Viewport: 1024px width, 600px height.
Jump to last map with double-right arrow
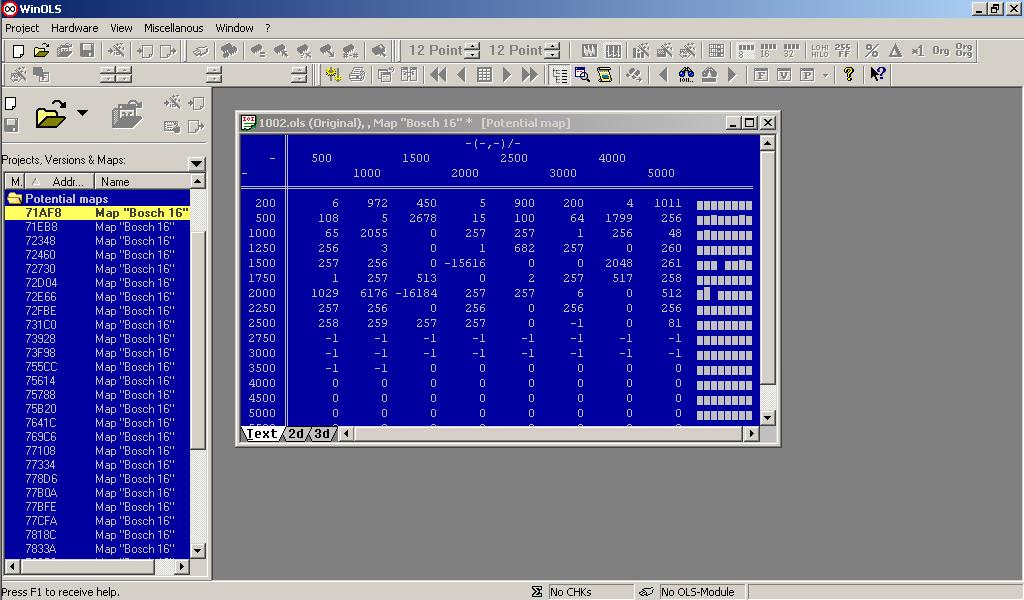point(530,74)
